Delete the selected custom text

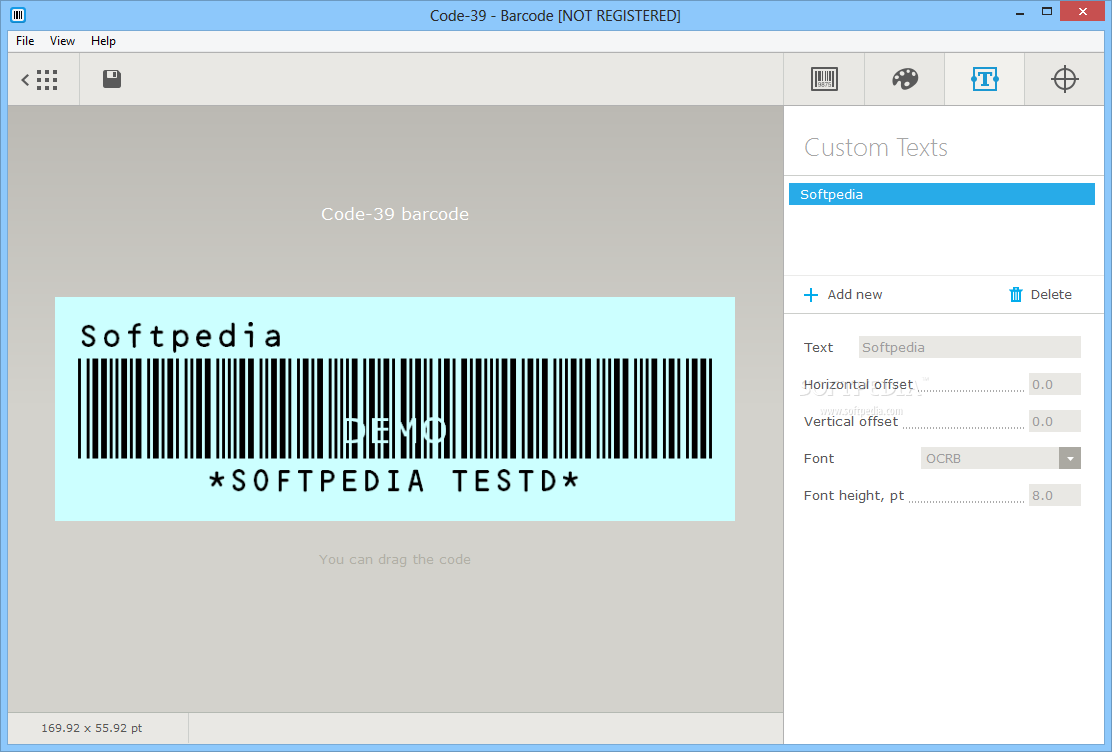(x=1040, y=294)
